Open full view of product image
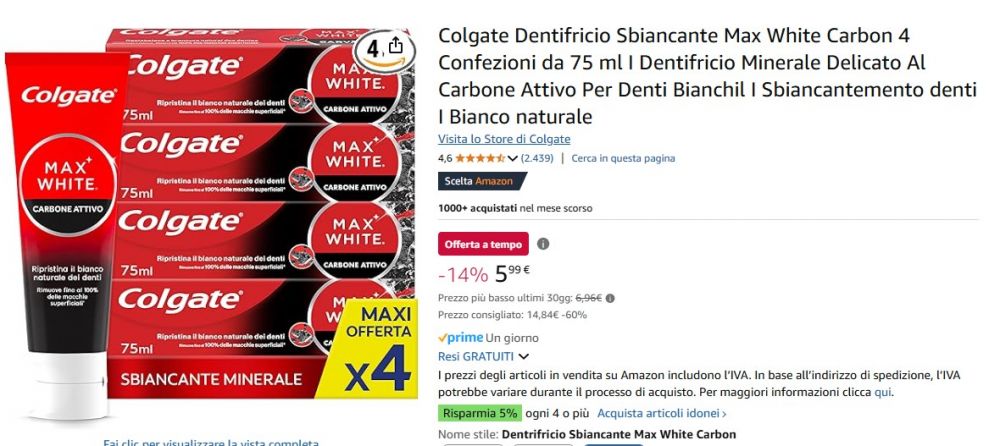Screen dimensions: 1000x446 coord(210,442)
